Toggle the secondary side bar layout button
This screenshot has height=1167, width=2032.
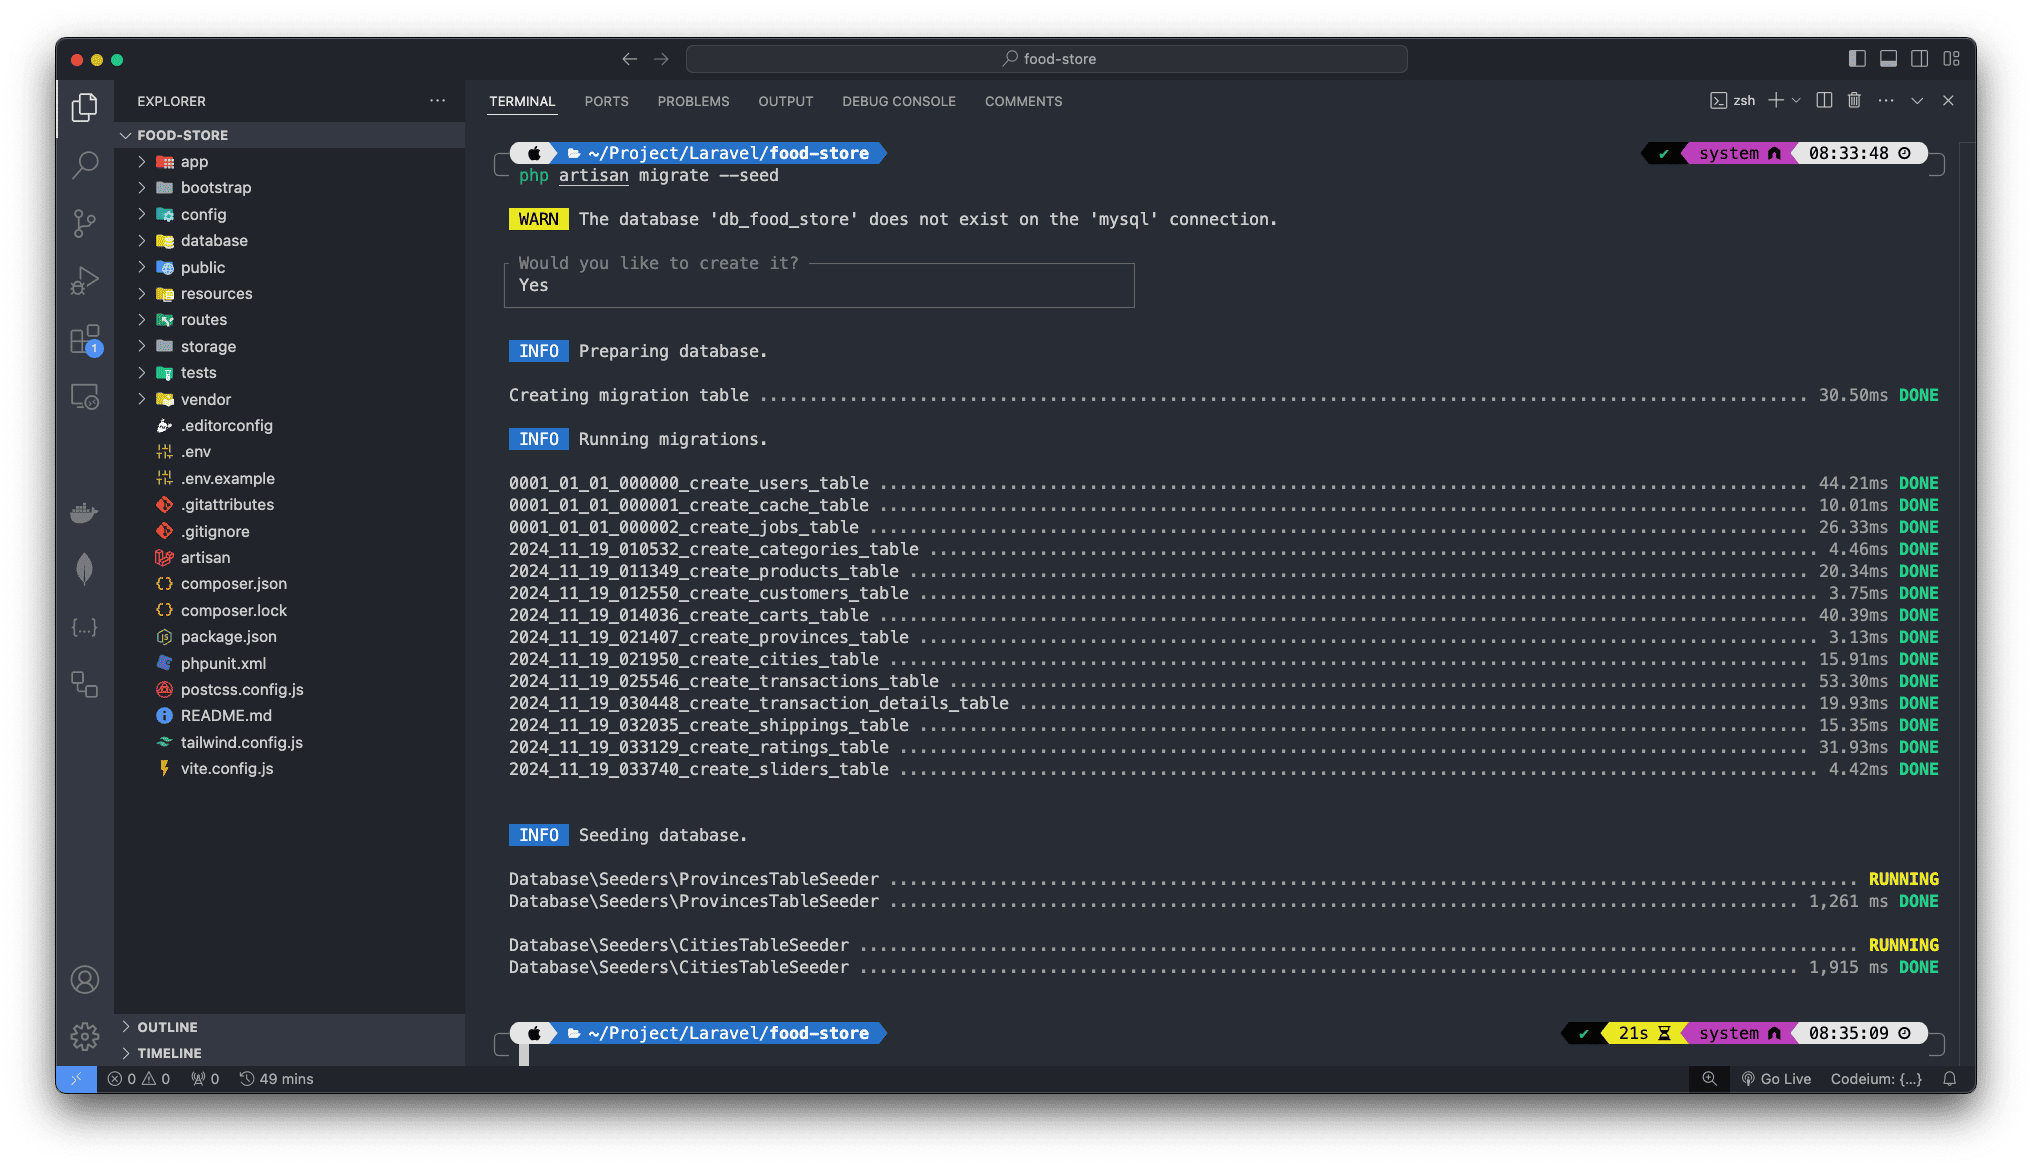1919,59
